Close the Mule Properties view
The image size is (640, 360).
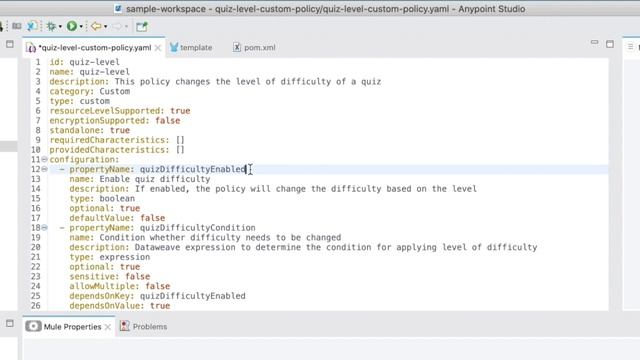click(x=108, y=327)
